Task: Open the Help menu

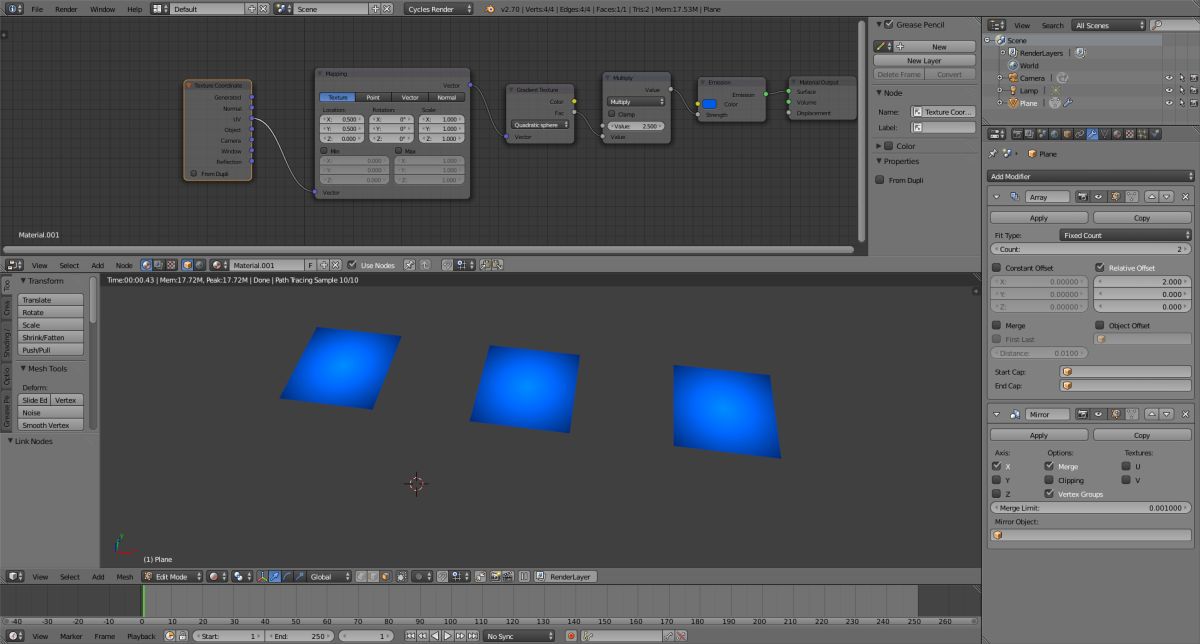Action: [x=134, y=8]
